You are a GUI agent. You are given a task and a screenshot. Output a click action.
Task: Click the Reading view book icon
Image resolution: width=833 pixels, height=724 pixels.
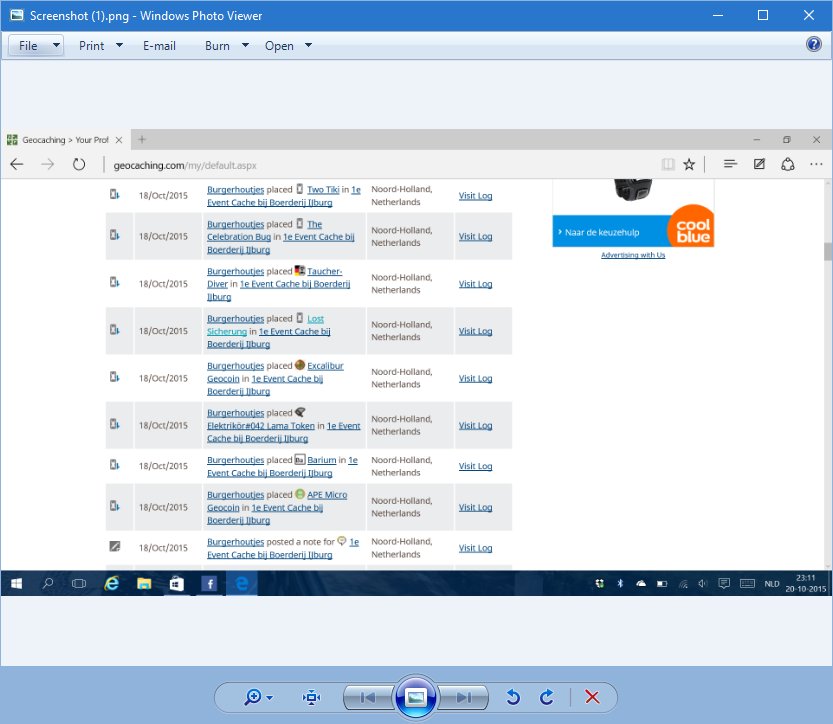coord(668,165)
